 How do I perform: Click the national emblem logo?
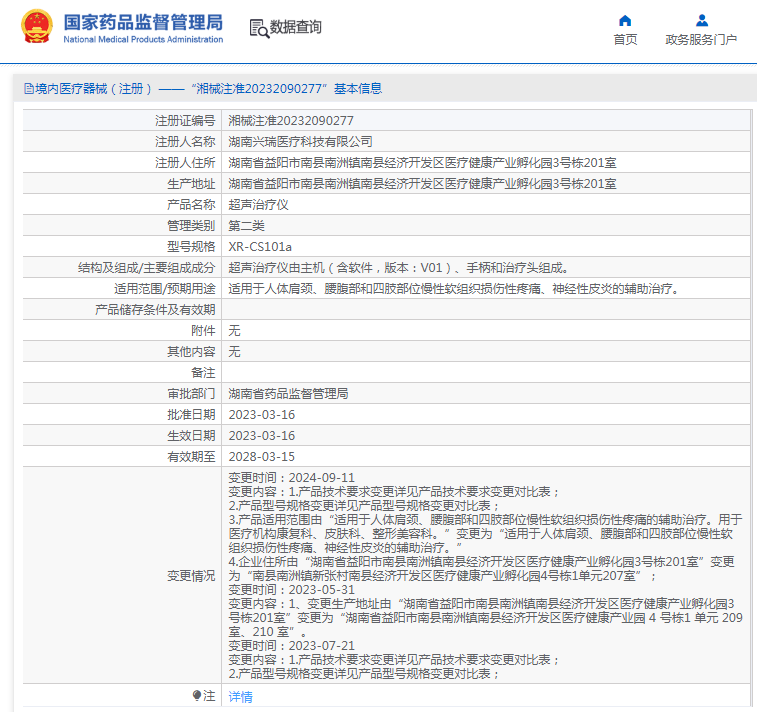[37, 27]
